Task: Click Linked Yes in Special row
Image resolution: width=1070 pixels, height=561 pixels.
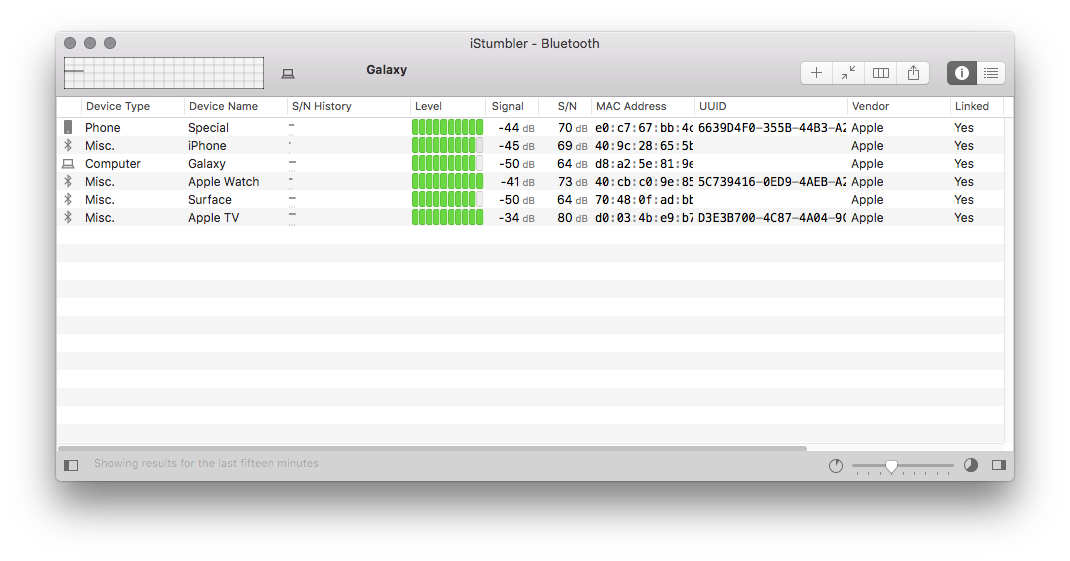Action: pos(964,128)
